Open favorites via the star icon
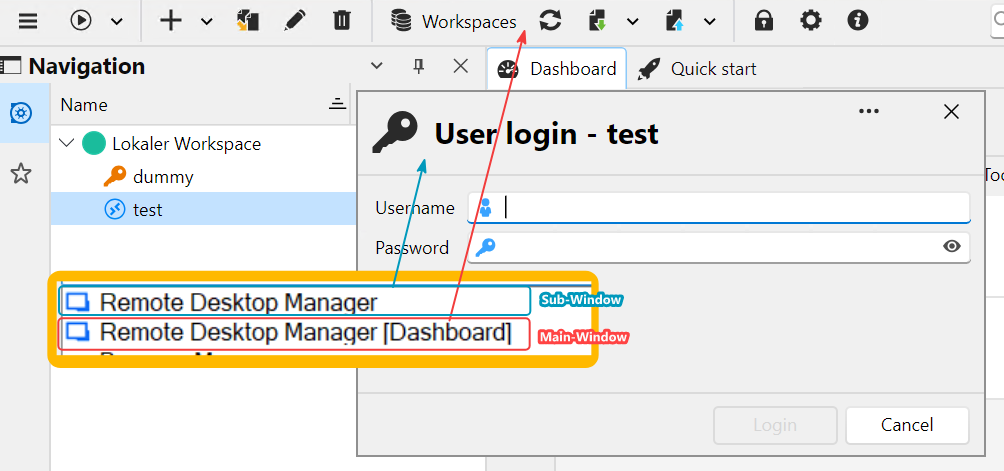This screenshot has height=471, width=1004. (21, 173)
